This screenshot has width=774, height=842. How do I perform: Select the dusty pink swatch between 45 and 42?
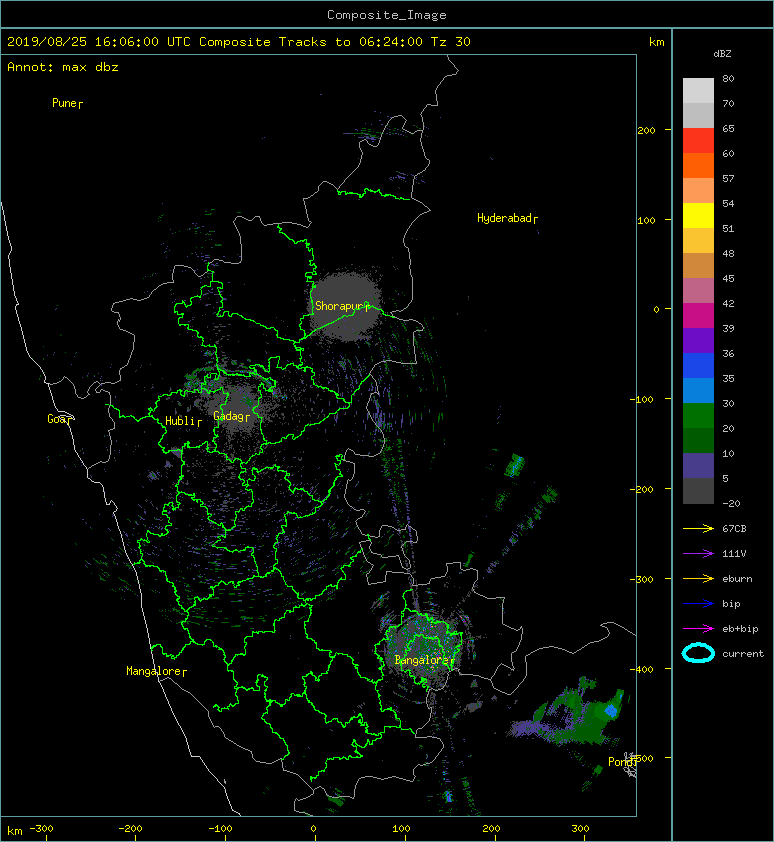(x=698, y=291)
